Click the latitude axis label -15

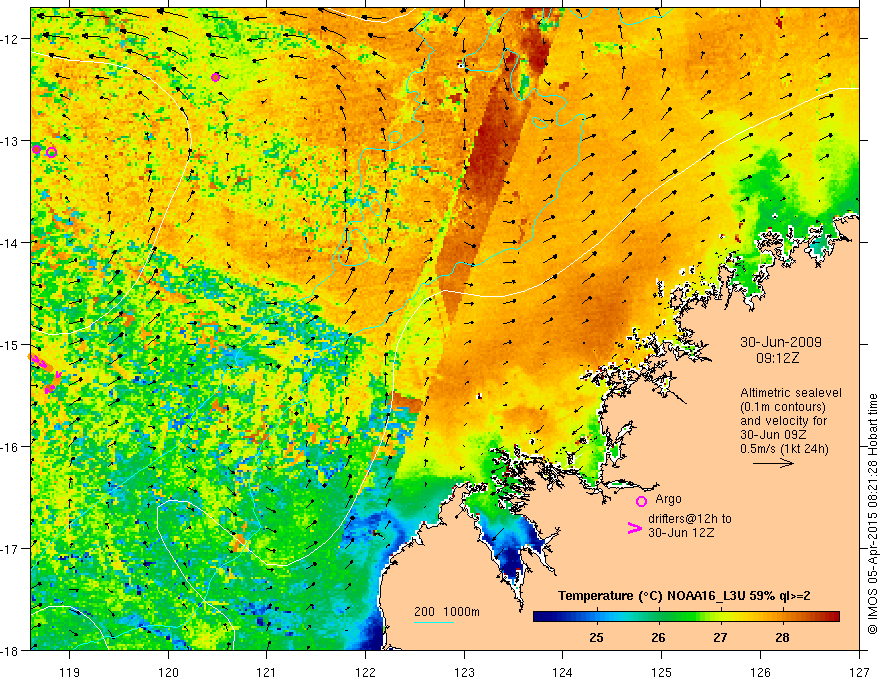(x=12, y=344)
